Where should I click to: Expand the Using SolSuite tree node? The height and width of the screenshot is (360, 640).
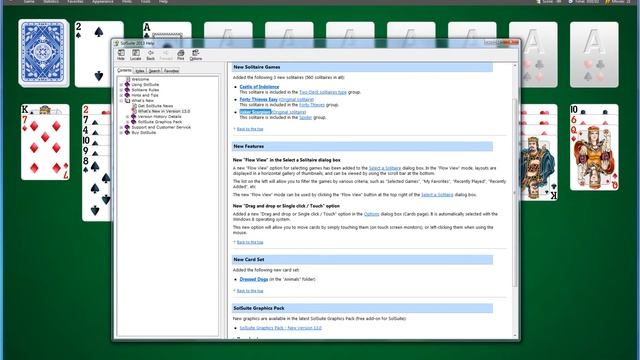coord(121,84)
